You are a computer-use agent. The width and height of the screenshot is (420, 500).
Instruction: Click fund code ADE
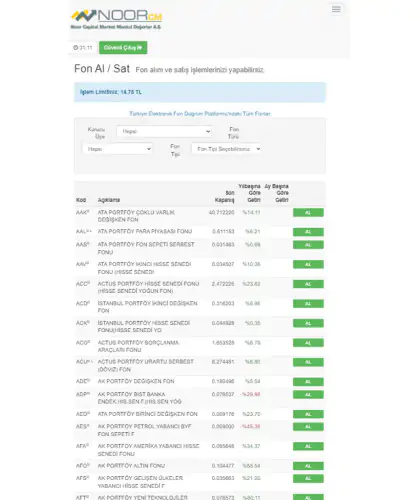pyautogui.click(x=83, y=381)
